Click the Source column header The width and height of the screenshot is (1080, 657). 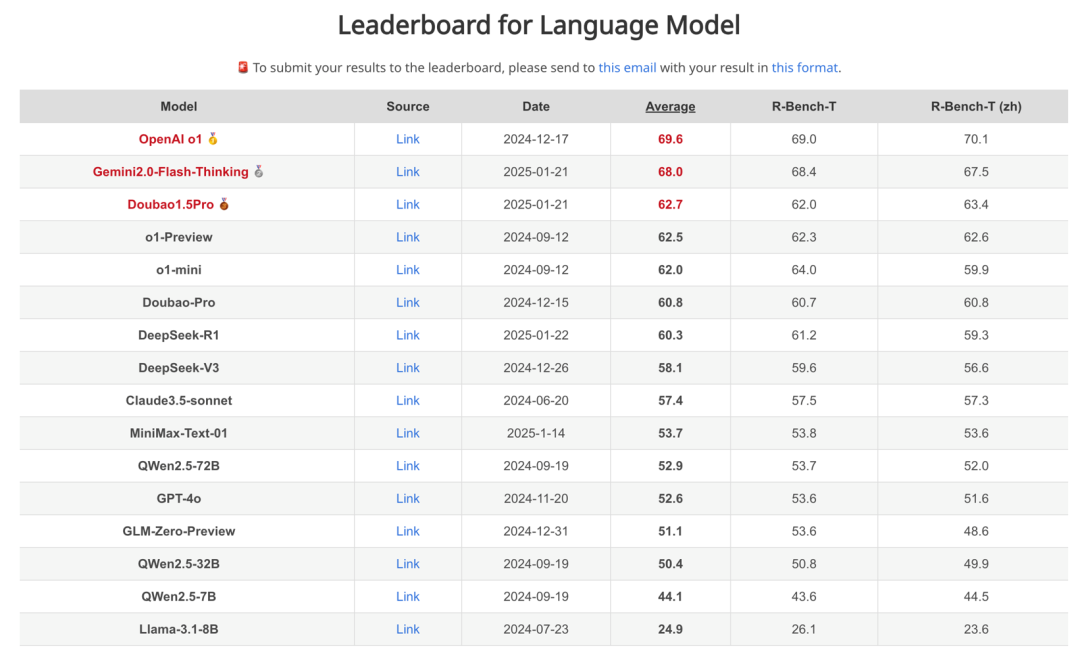[408, 107]
